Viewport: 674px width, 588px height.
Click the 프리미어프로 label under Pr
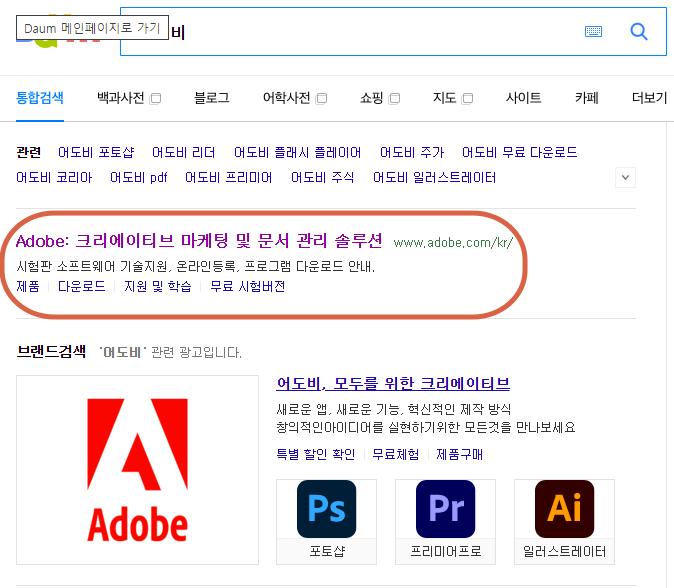[x=446, y=551]
